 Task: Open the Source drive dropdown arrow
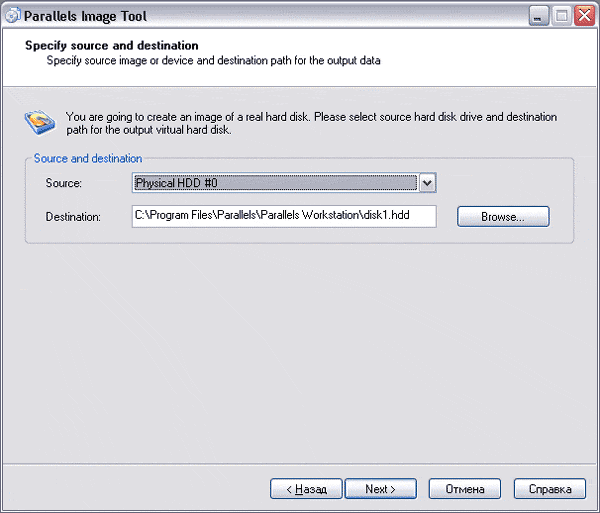click(427, 183)
